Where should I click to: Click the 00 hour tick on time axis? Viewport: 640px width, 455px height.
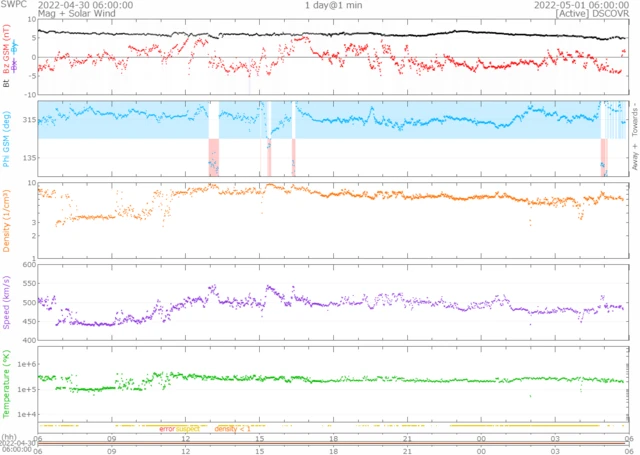481,438
